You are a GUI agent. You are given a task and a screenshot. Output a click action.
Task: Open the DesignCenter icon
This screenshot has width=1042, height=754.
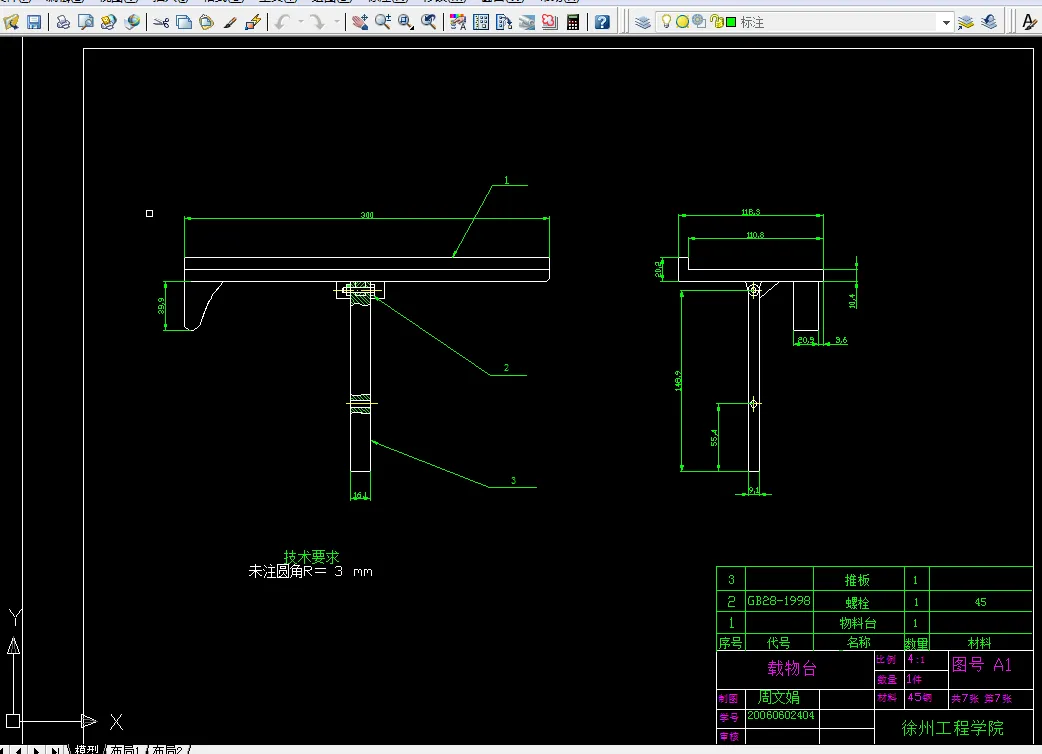[481, 22]
